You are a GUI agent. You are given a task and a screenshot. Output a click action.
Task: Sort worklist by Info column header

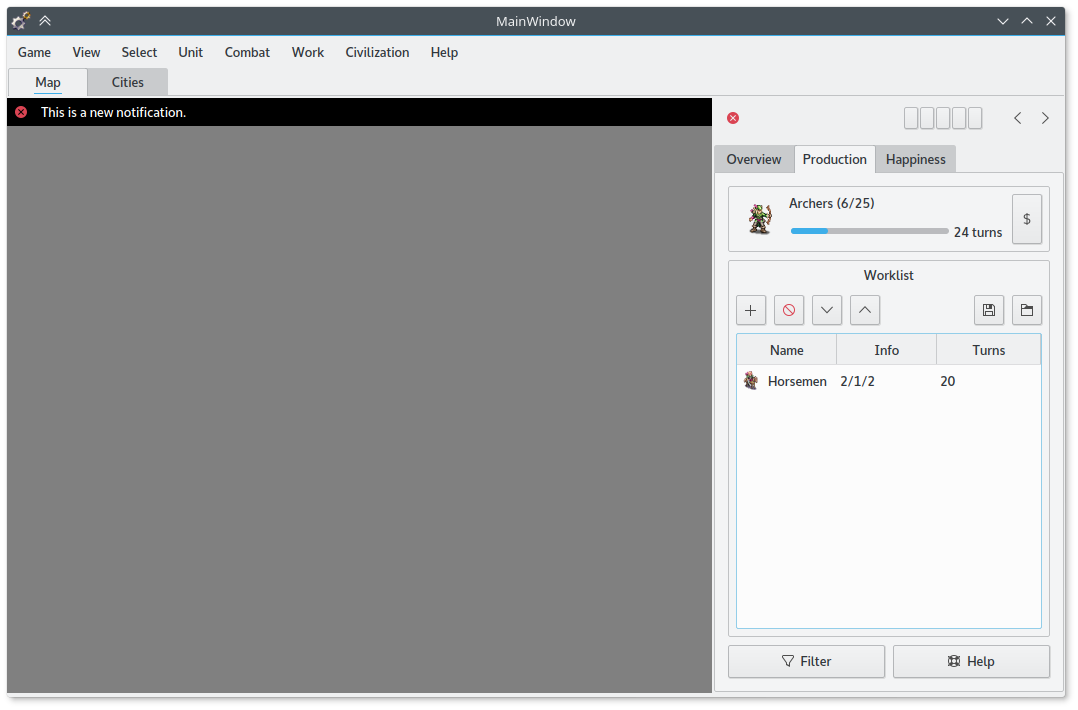point(886,350)
